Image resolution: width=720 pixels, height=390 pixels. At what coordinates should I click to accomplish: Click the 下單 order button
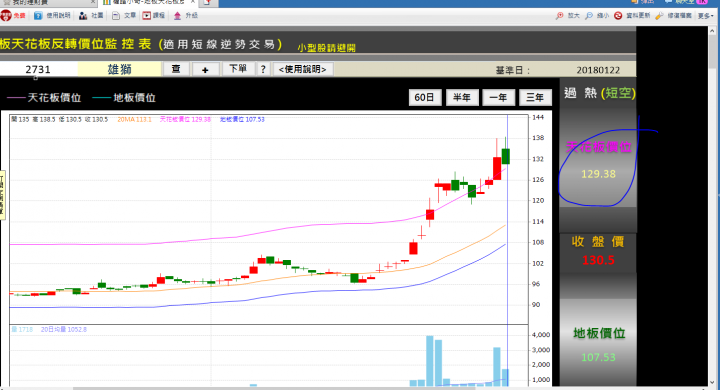(x=238, y=69)
